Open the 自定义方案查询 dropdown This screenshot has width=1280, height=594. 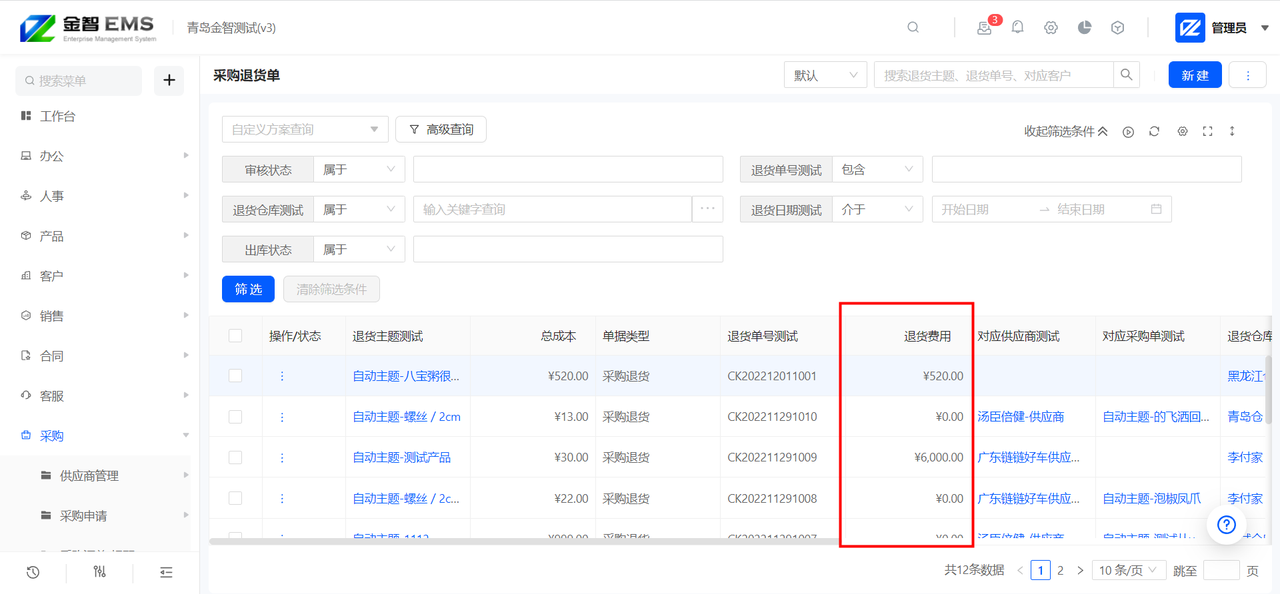[x=305, y=129]
